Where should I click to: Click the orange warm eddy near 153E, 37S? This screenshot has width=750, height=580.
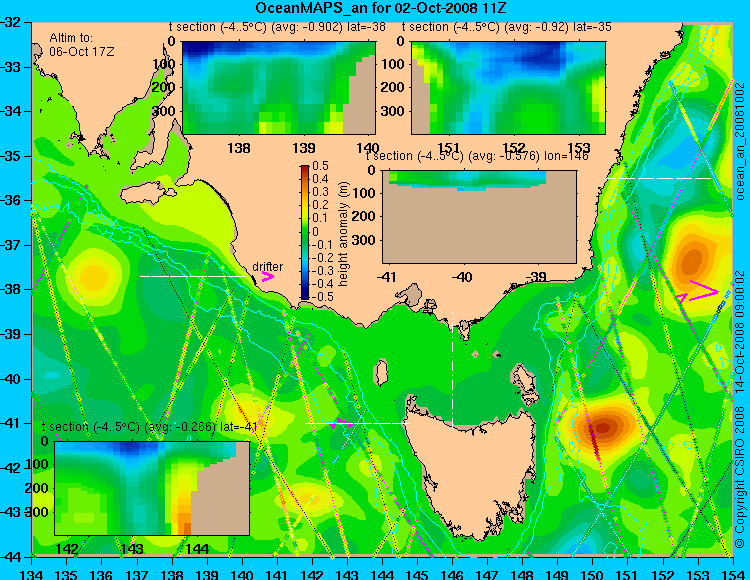pos(692,262)
